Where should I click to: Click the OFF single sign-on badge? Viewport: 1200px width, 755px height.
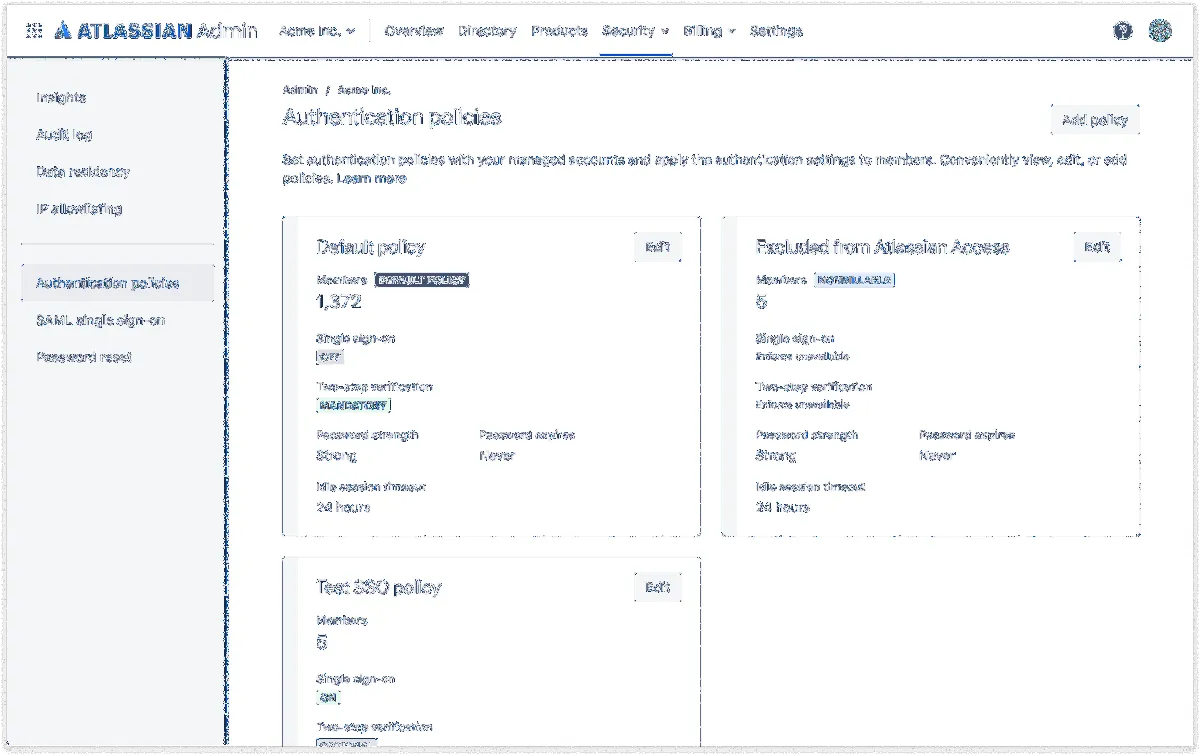[x=329, y=356]
